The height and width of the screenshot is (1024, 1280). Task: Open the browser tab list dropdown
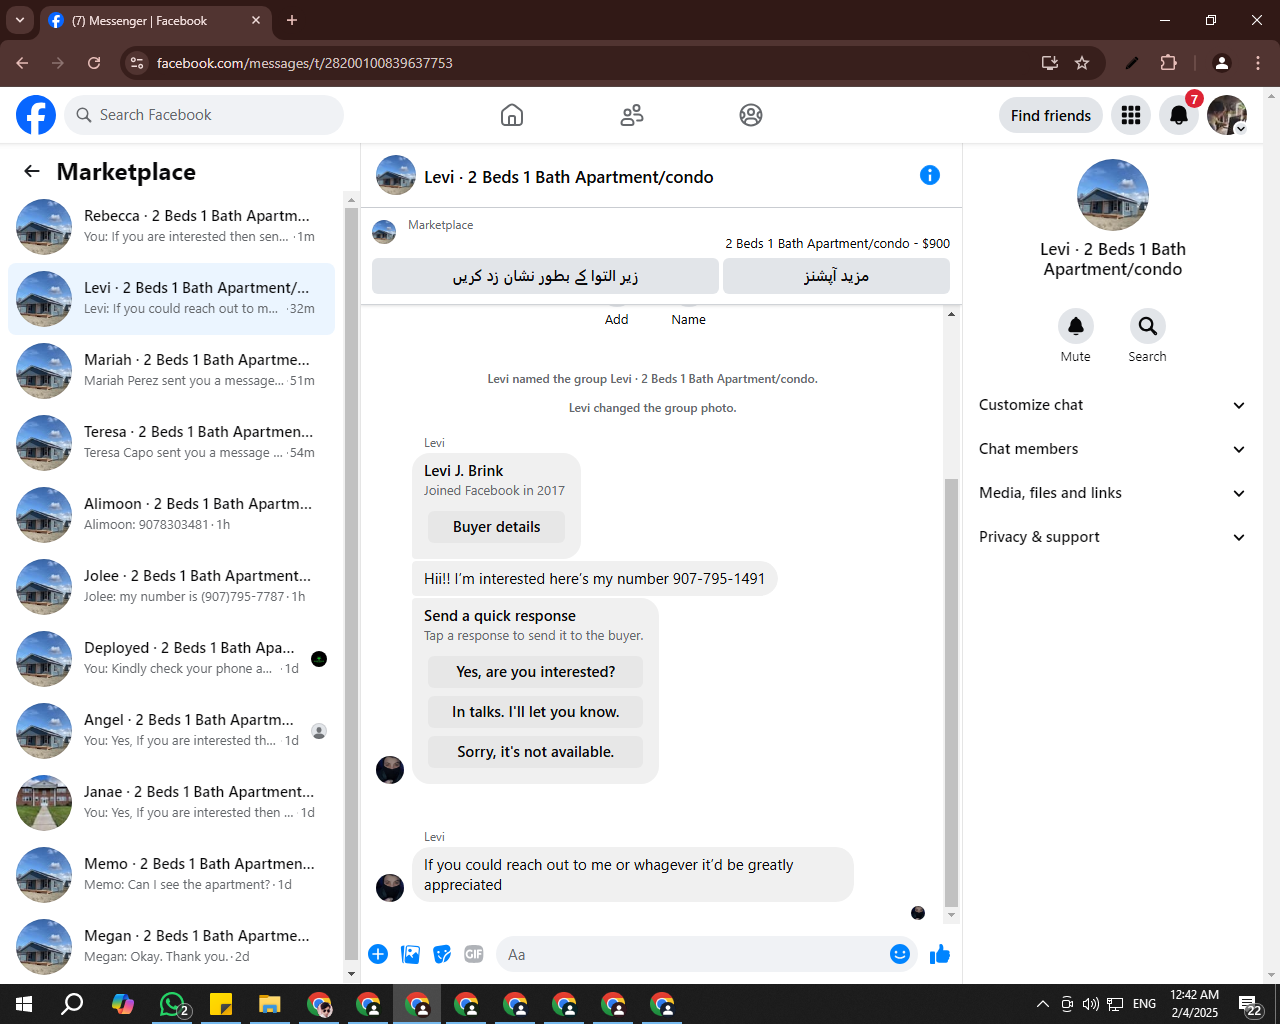[x=20, y=20]
